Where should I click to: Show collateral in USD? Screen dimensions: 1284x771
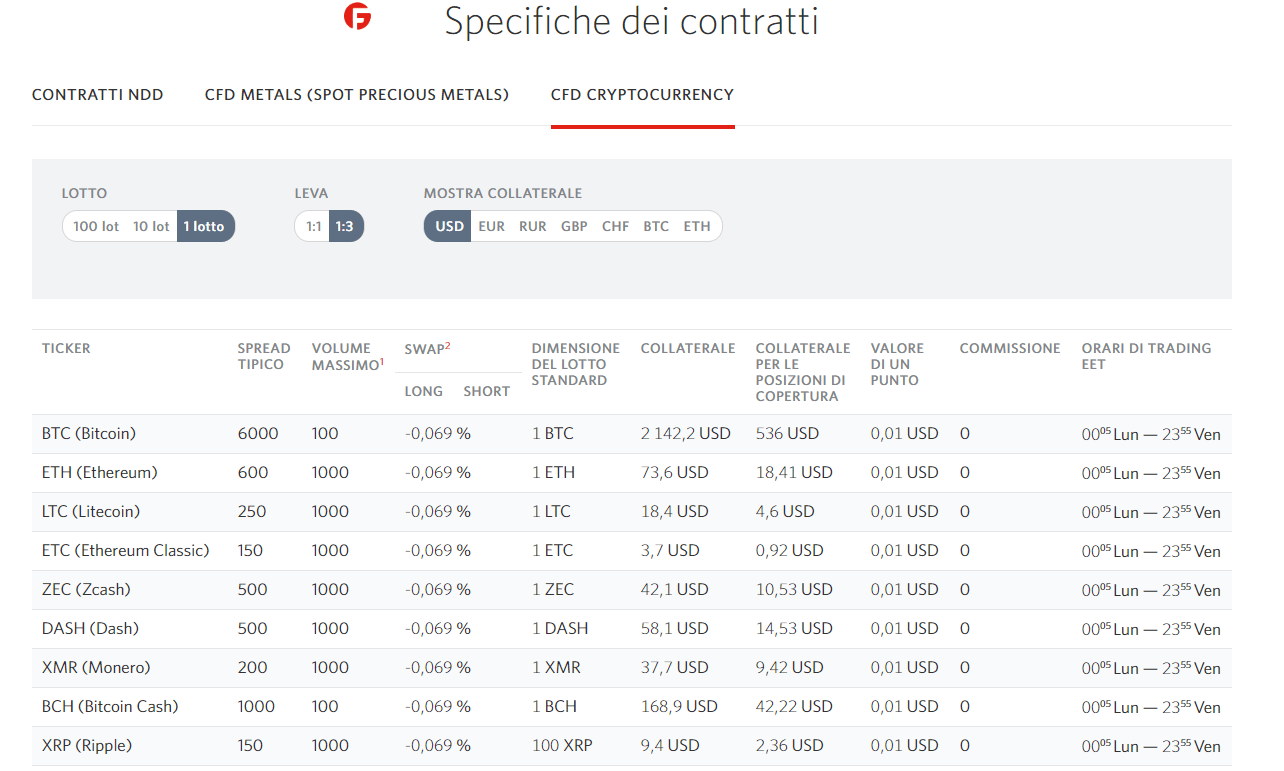pyautogui.click(x=449, y=226)
